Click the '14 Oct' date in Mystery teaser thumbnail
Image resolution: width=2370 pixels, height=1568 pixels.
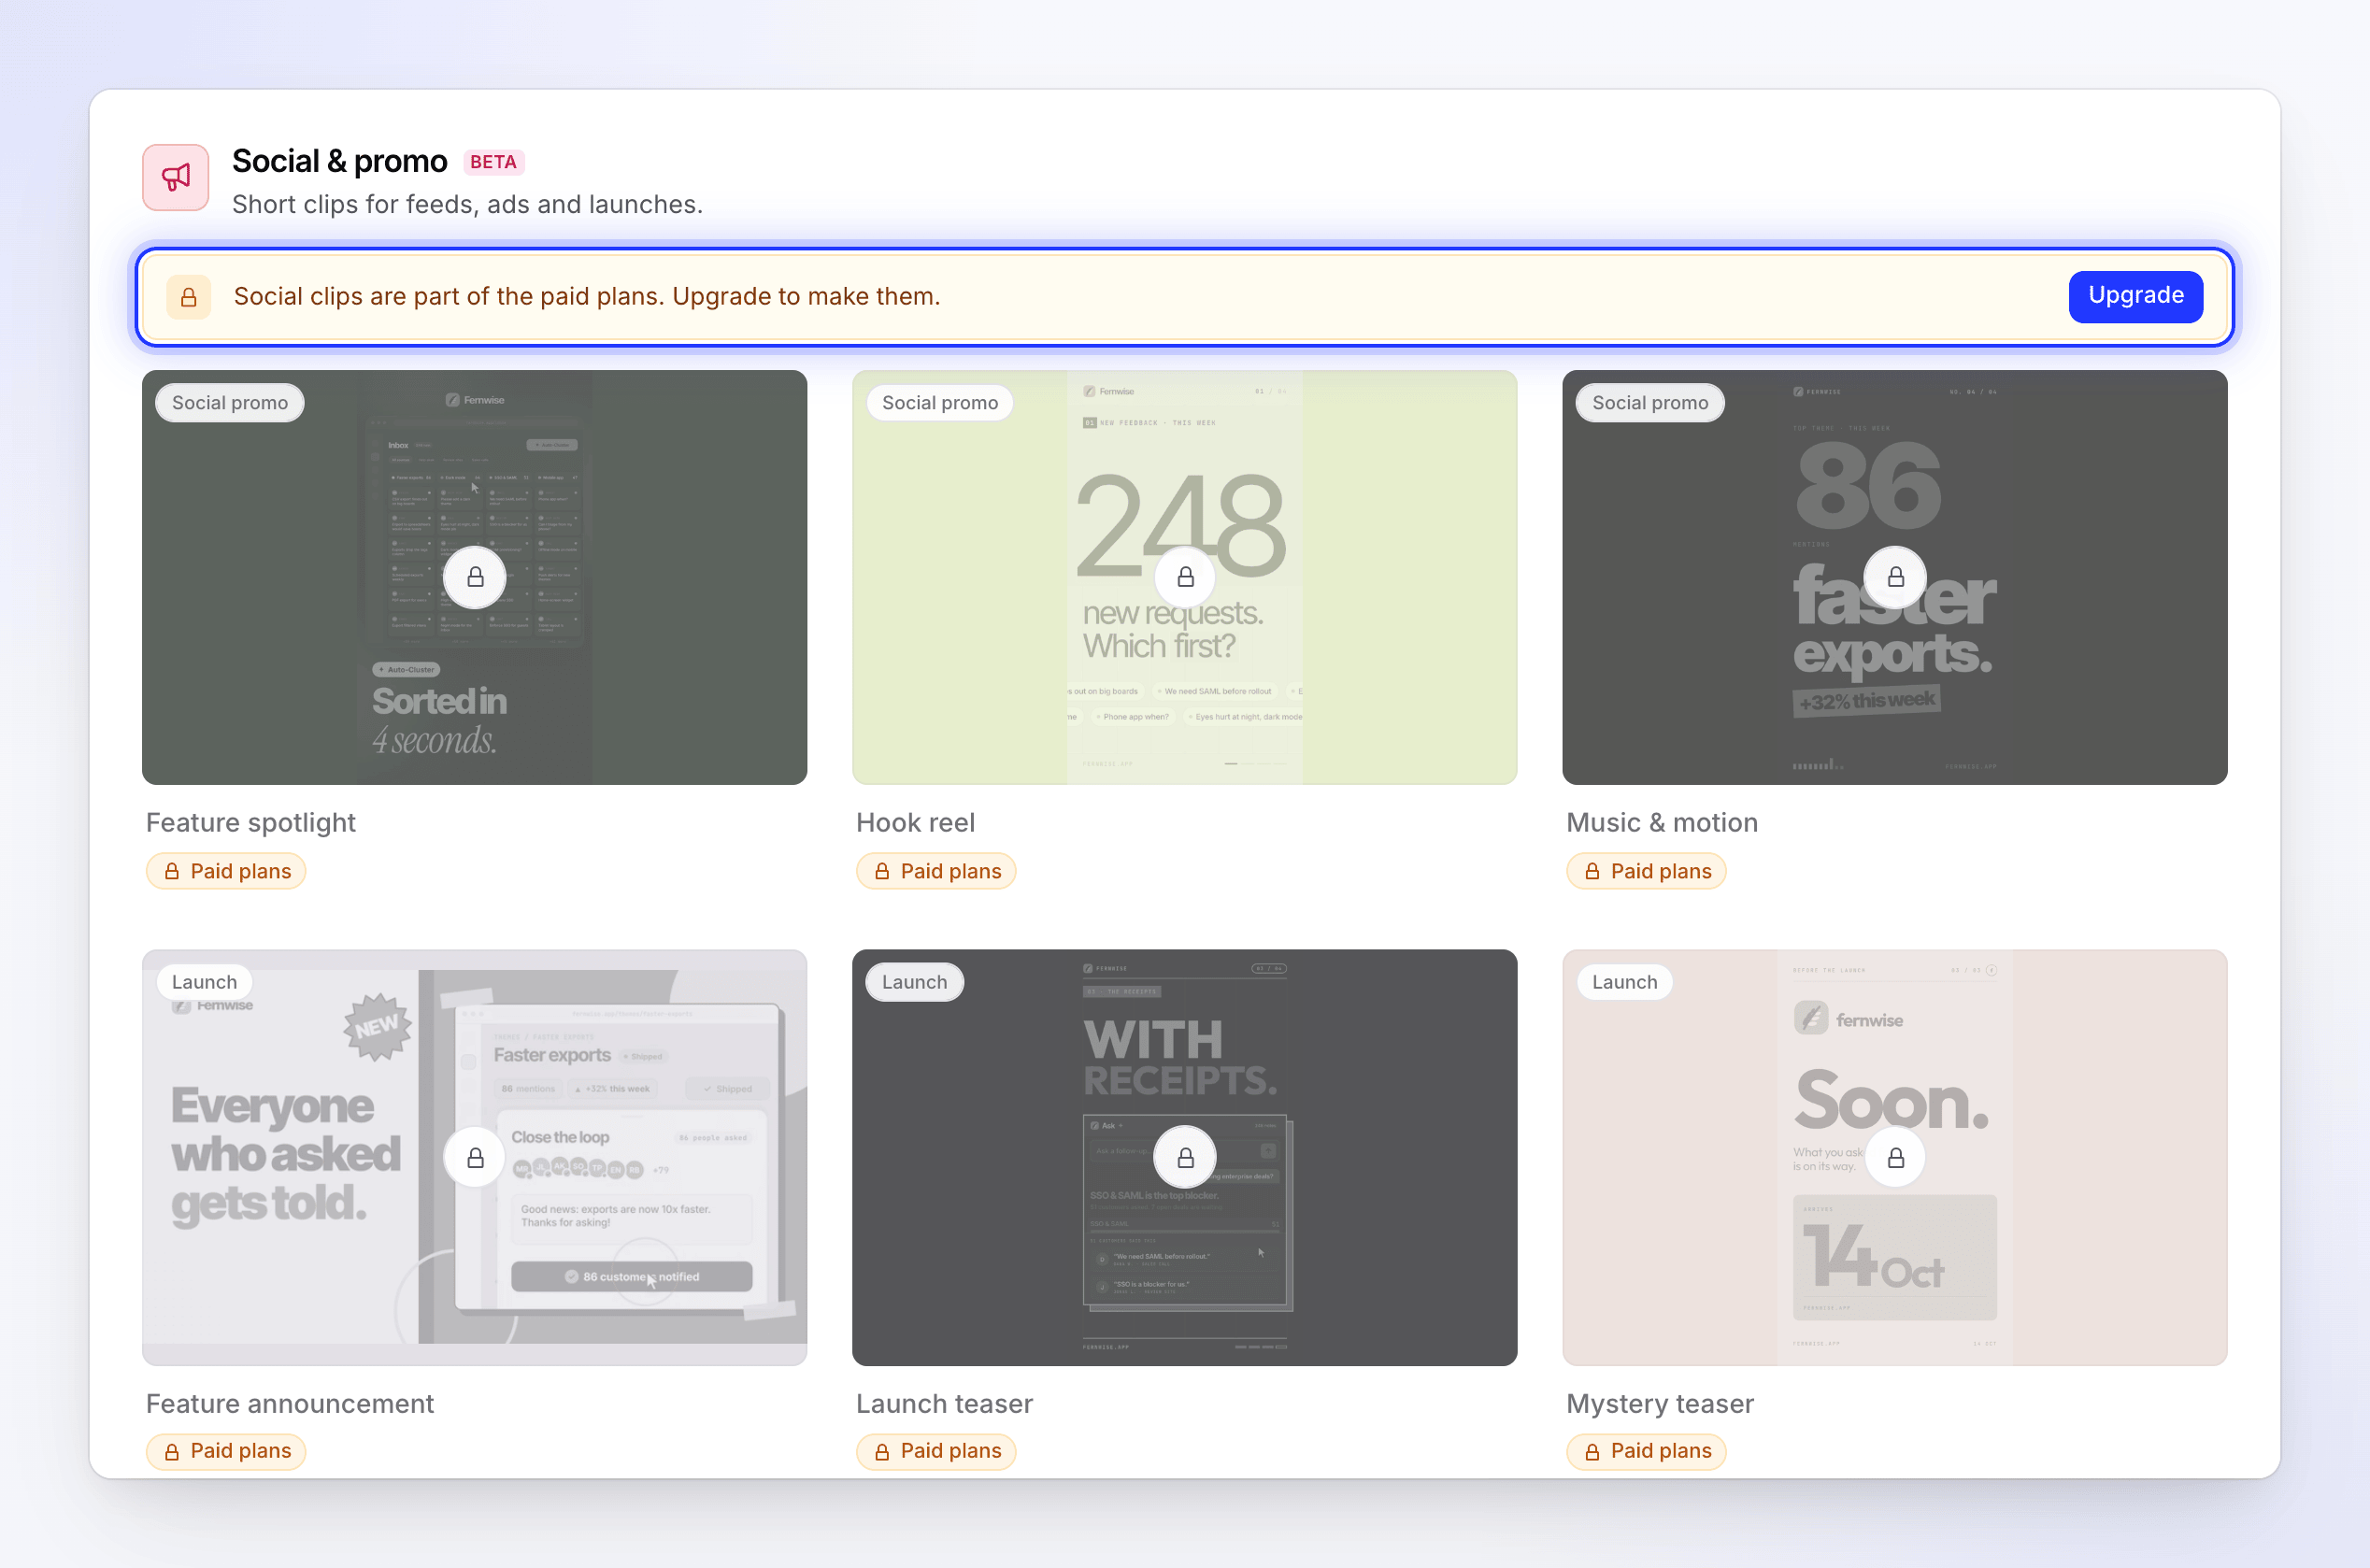(x=1873, y=1257)
